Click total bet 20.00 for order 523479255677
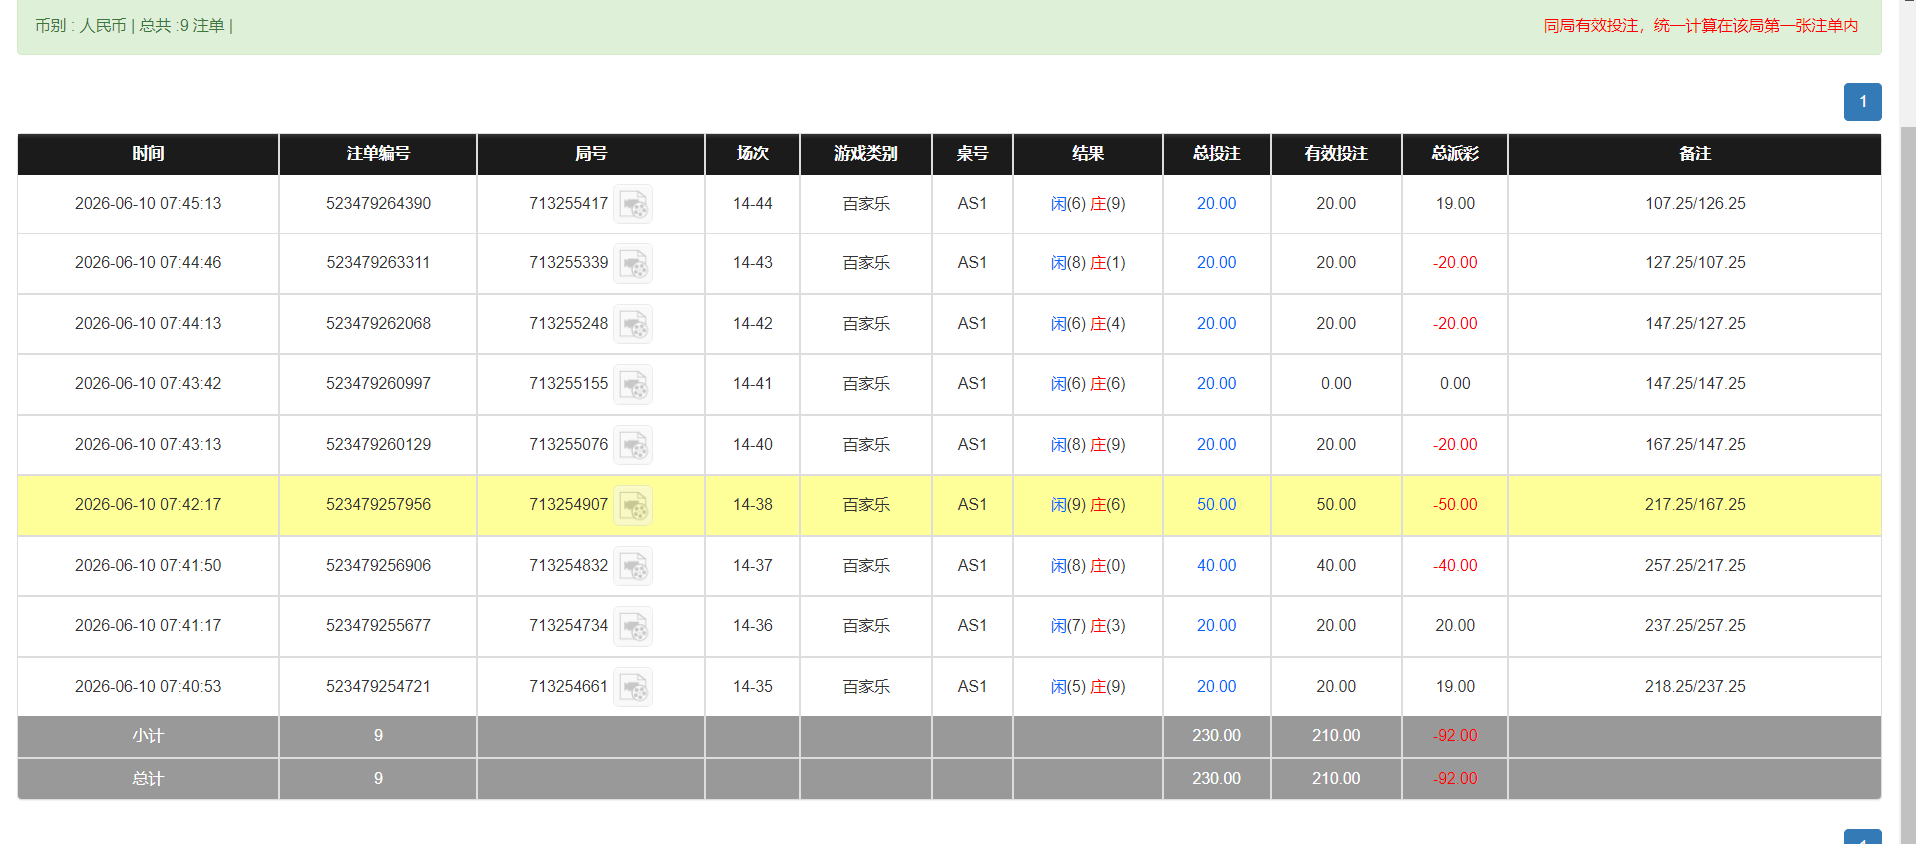The image size is (1916, 844). tap(1216, 625)
